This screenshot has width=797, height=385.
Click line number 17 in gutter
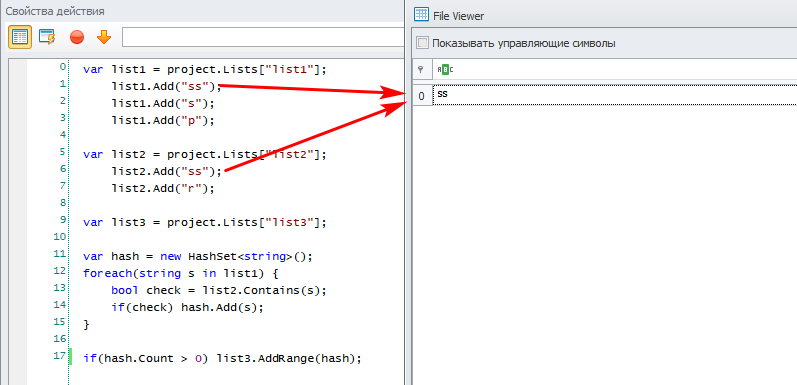coord(59,356)
